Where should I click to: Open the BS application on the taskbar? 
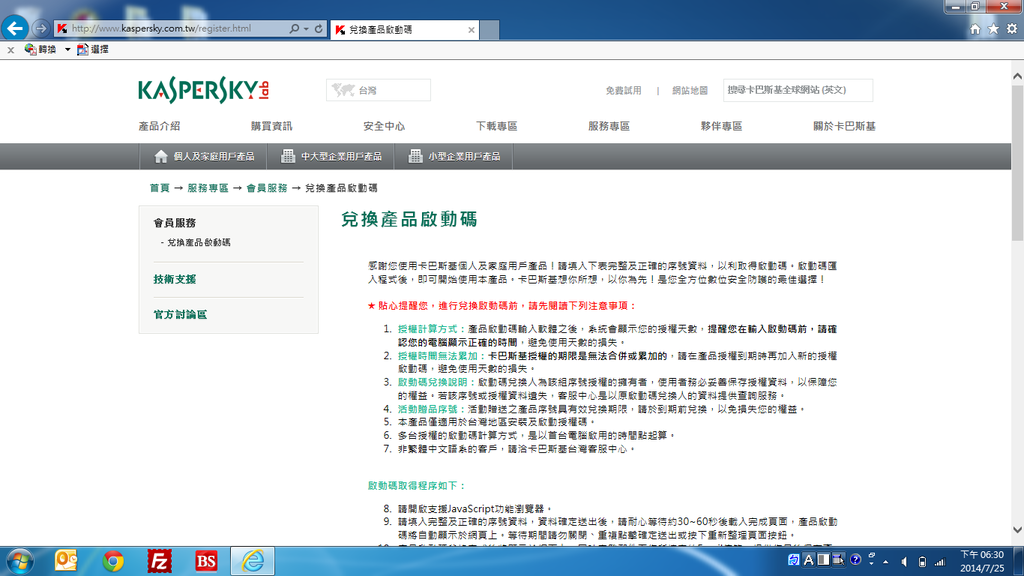206,561
